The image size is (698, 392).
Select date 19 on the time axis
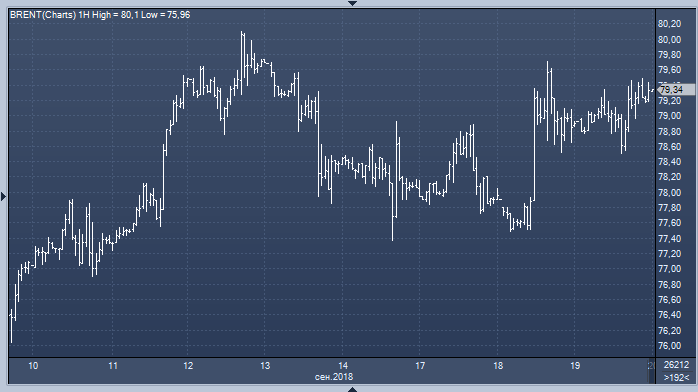[575, 366]
